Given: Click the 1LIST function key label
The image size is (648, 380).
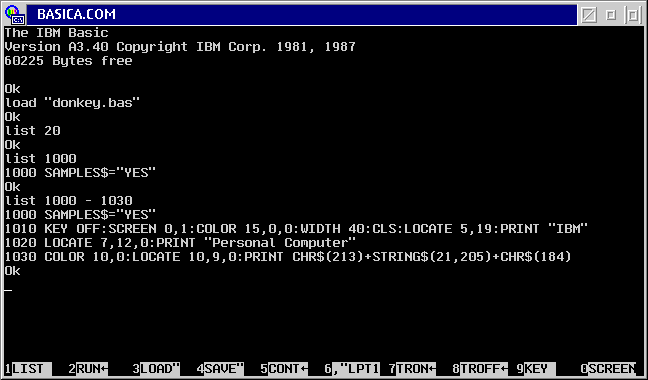Looking at the screenshot, I should point(28,368).
